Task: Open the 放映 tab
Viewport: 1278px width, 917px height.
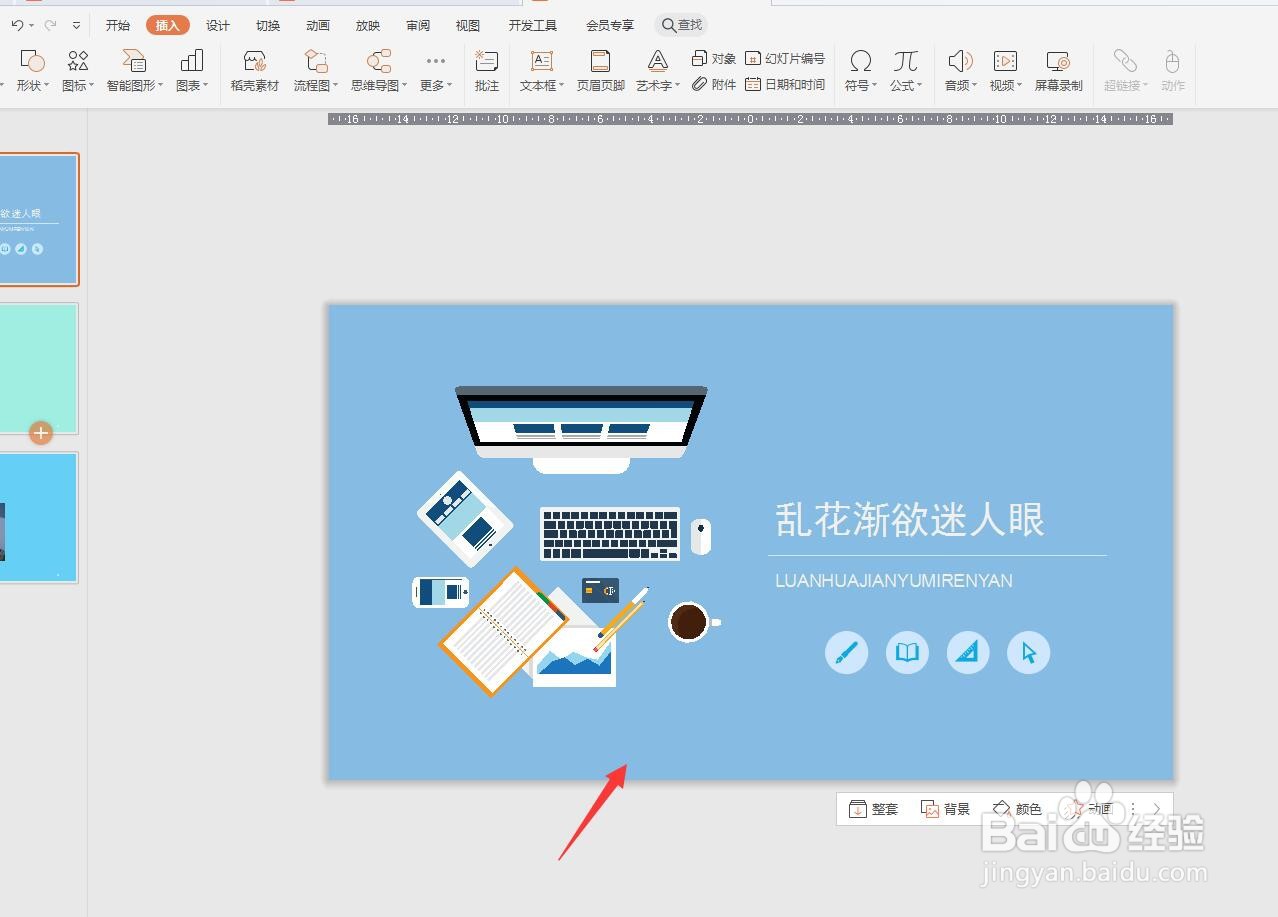Action: click(x=368, y=25)
